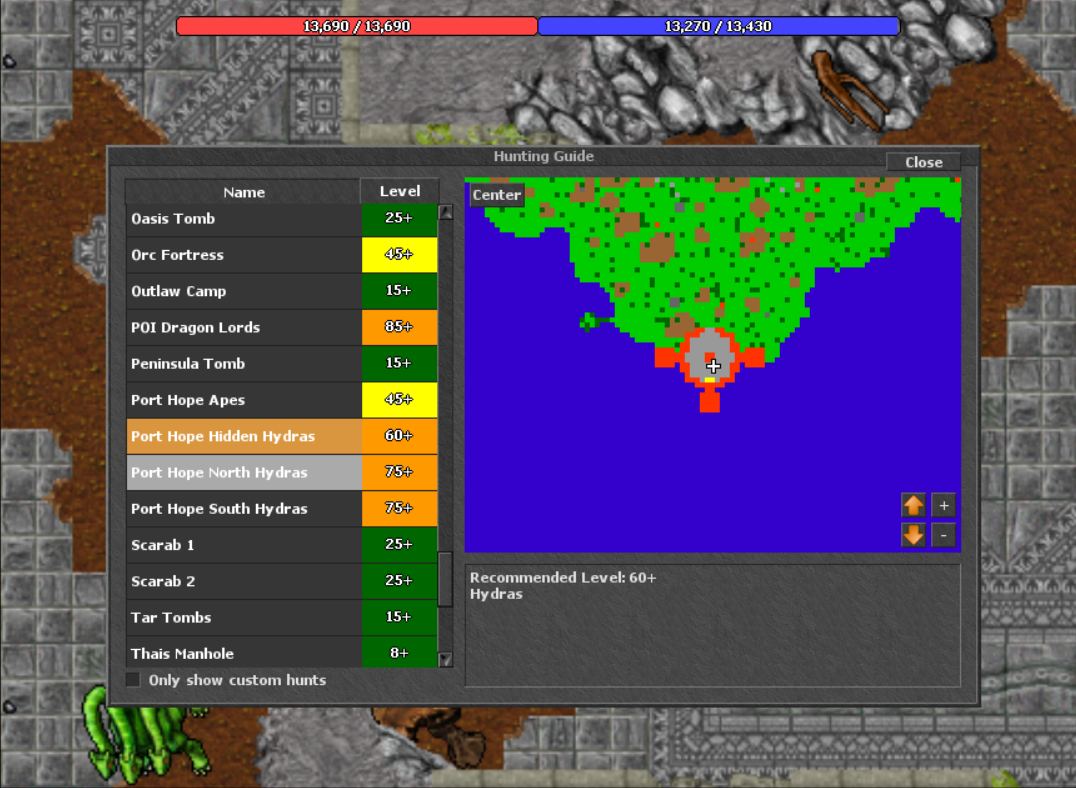The height and width of the screenshot is (788, 1076).
Task: Click the Recommended Level: 60+ description text
Action: pos(563,577)
